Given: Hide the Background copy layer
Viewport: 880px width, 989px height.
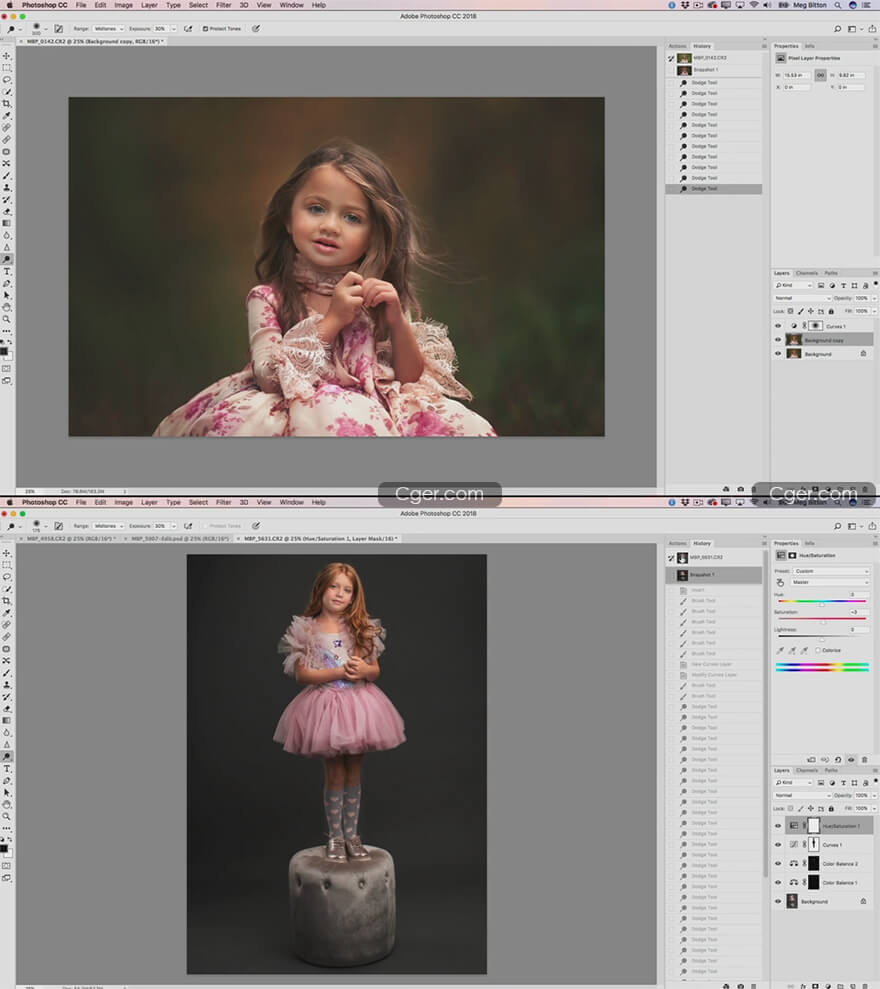Looking at the screenshot, I should (778, 340).
